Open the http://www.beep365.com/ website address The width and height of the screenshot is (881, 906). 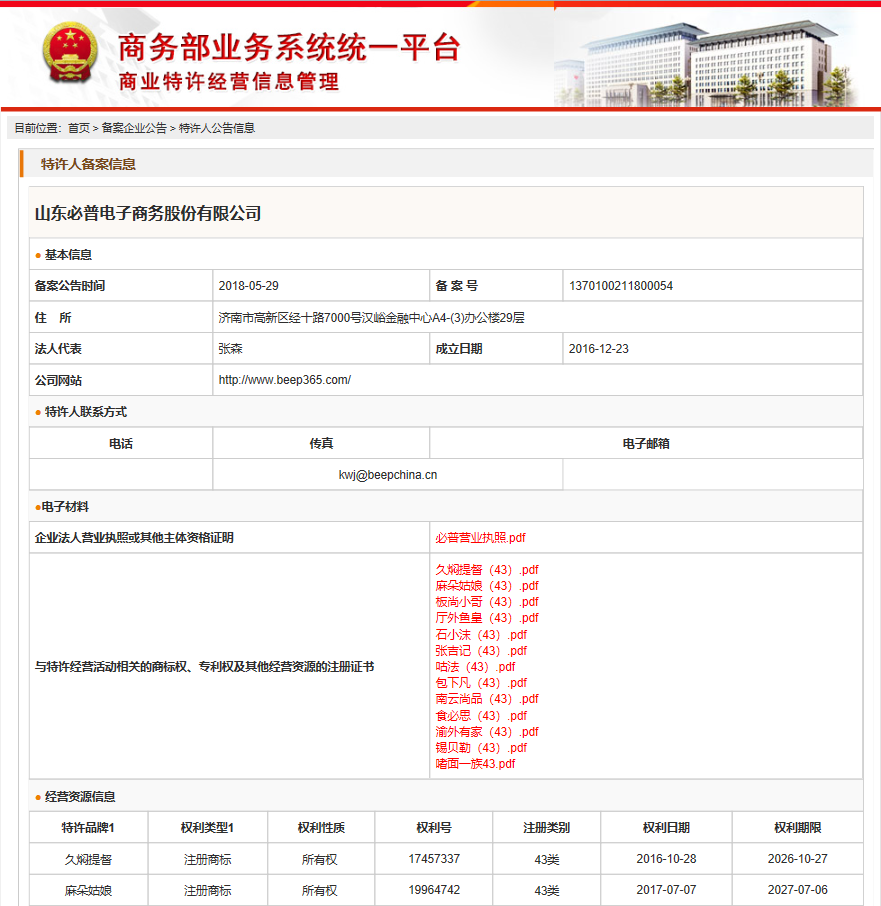coord(285,380)
